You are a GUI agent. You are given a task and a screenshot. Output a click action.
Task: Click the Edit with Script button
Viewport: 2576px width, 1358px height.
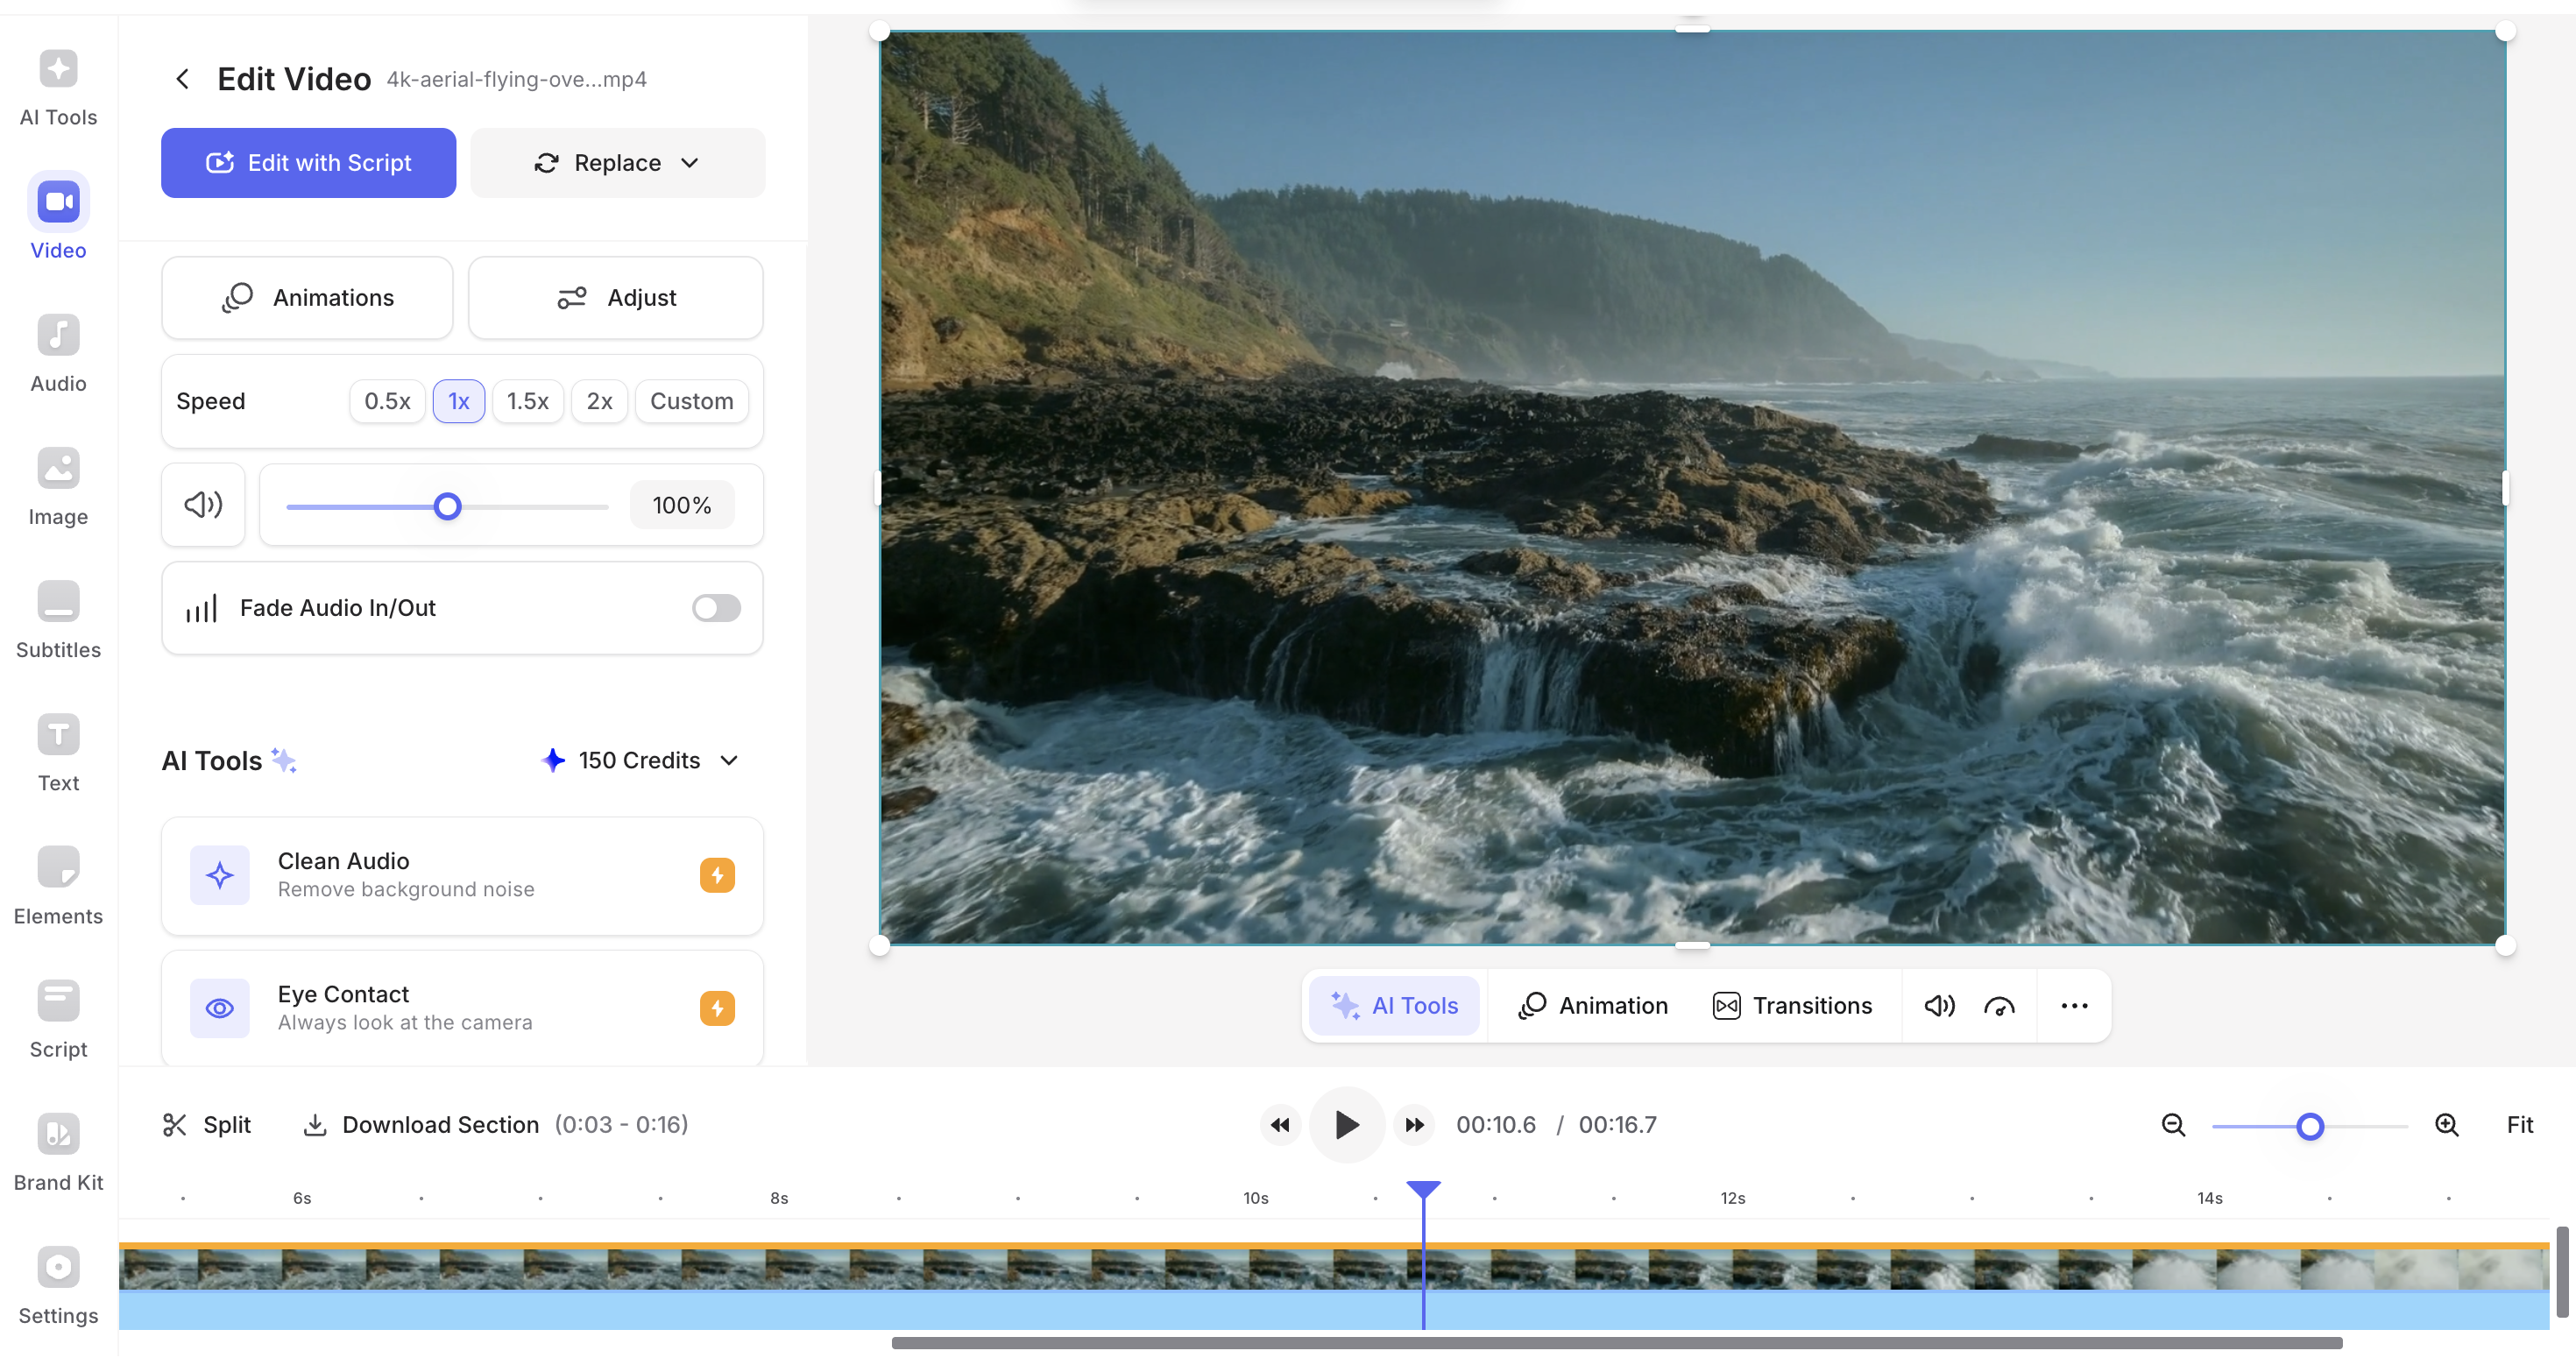tap(308, 162)
